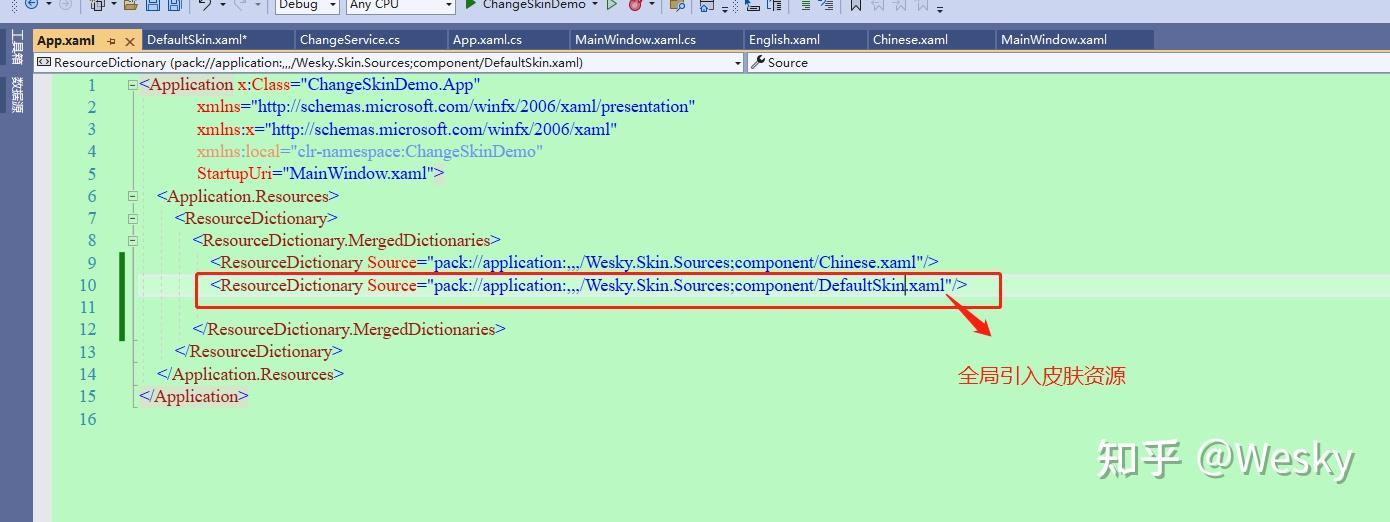Click the Source member dropdown box
1390x522 pixels.
coord(1068,62)
